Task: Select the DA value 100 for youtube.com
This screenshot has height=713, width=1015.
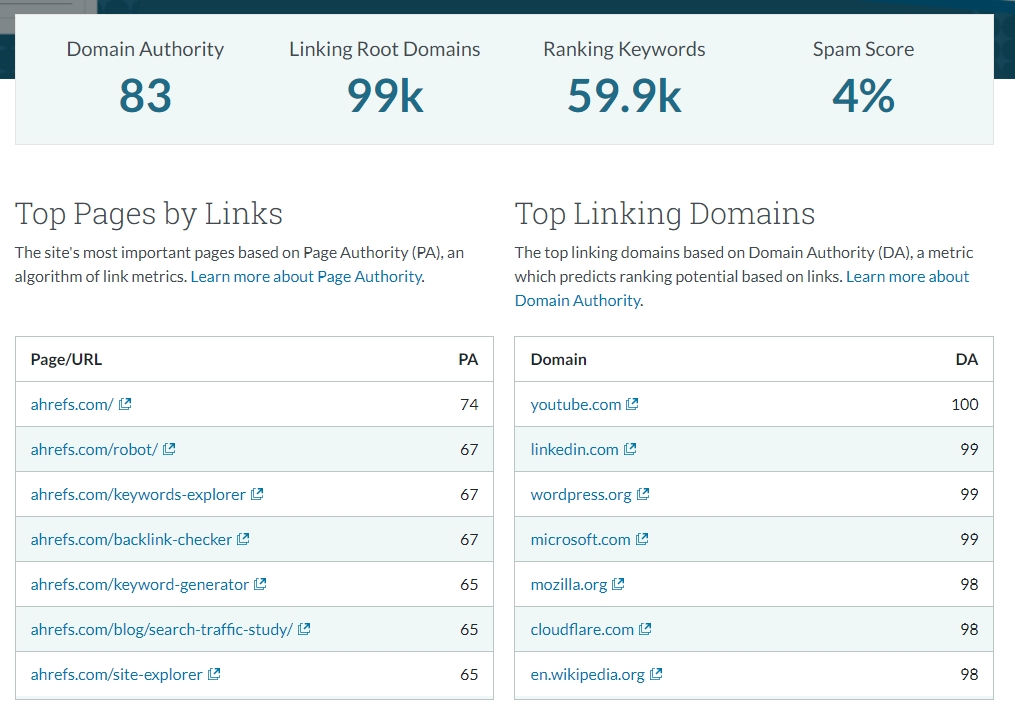Action: pyautogui.click(x=965, y=405)
